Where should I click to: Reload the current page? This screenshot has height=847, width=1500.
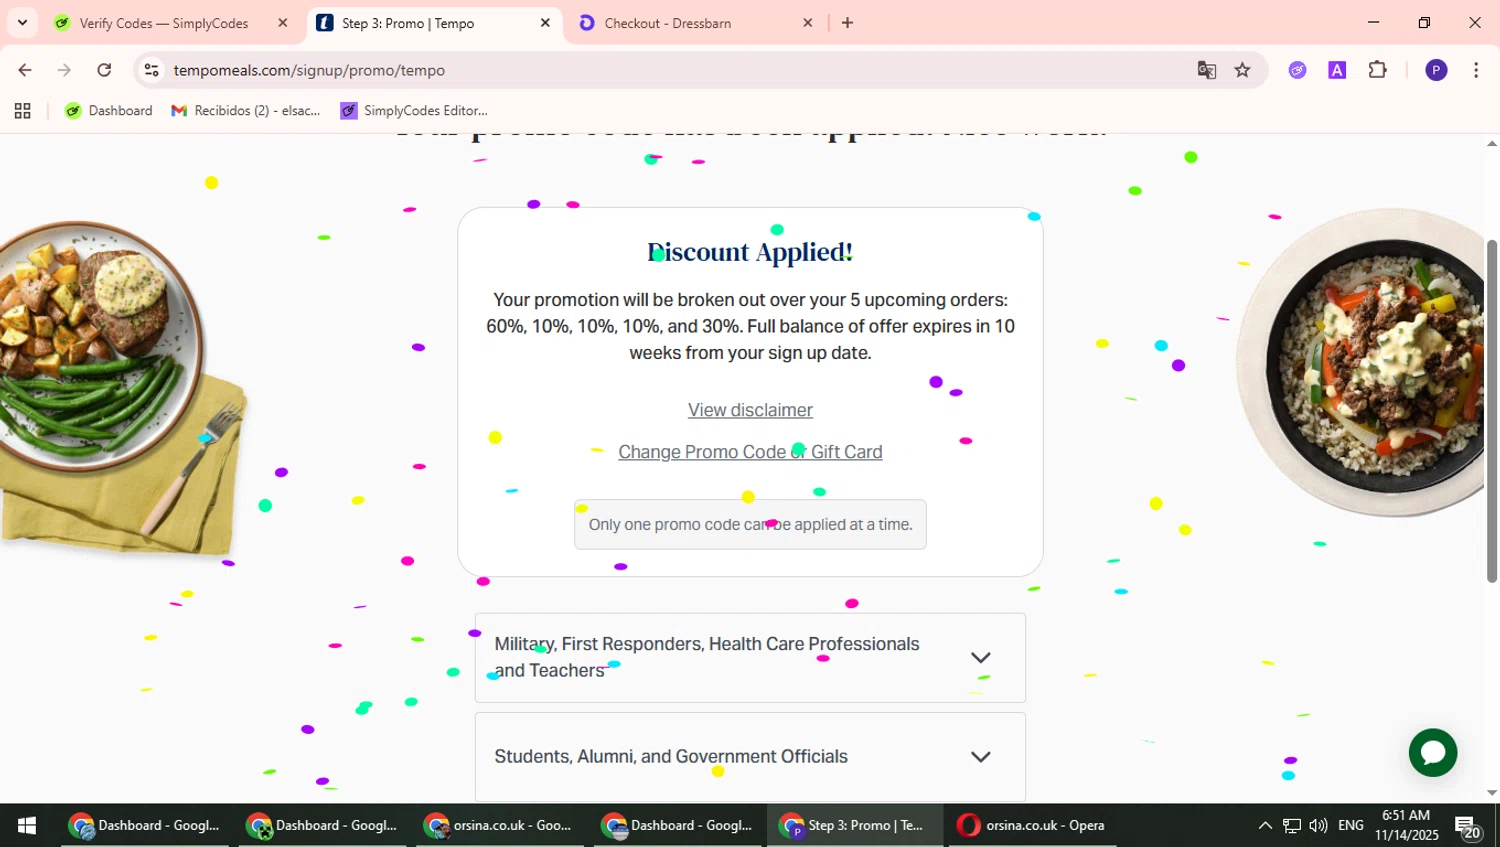(x=104, y=70)
